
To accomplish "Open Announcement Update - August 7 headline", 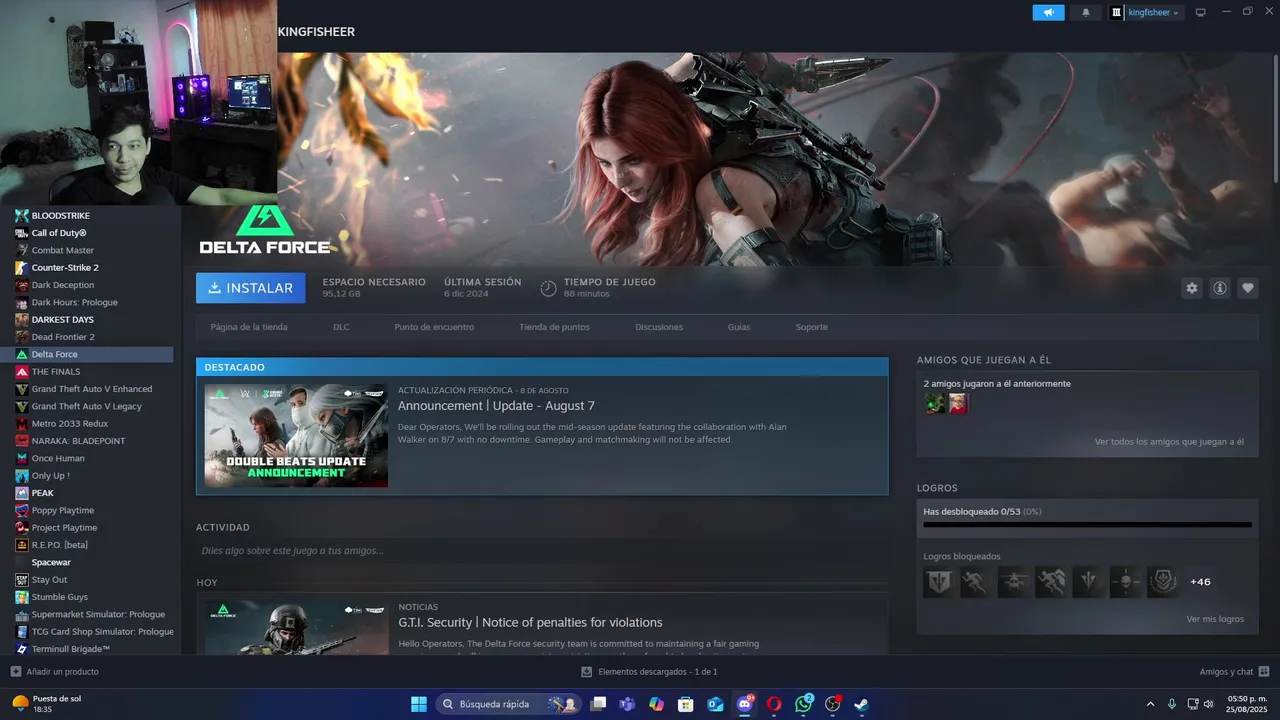I will tap(496, 406).
